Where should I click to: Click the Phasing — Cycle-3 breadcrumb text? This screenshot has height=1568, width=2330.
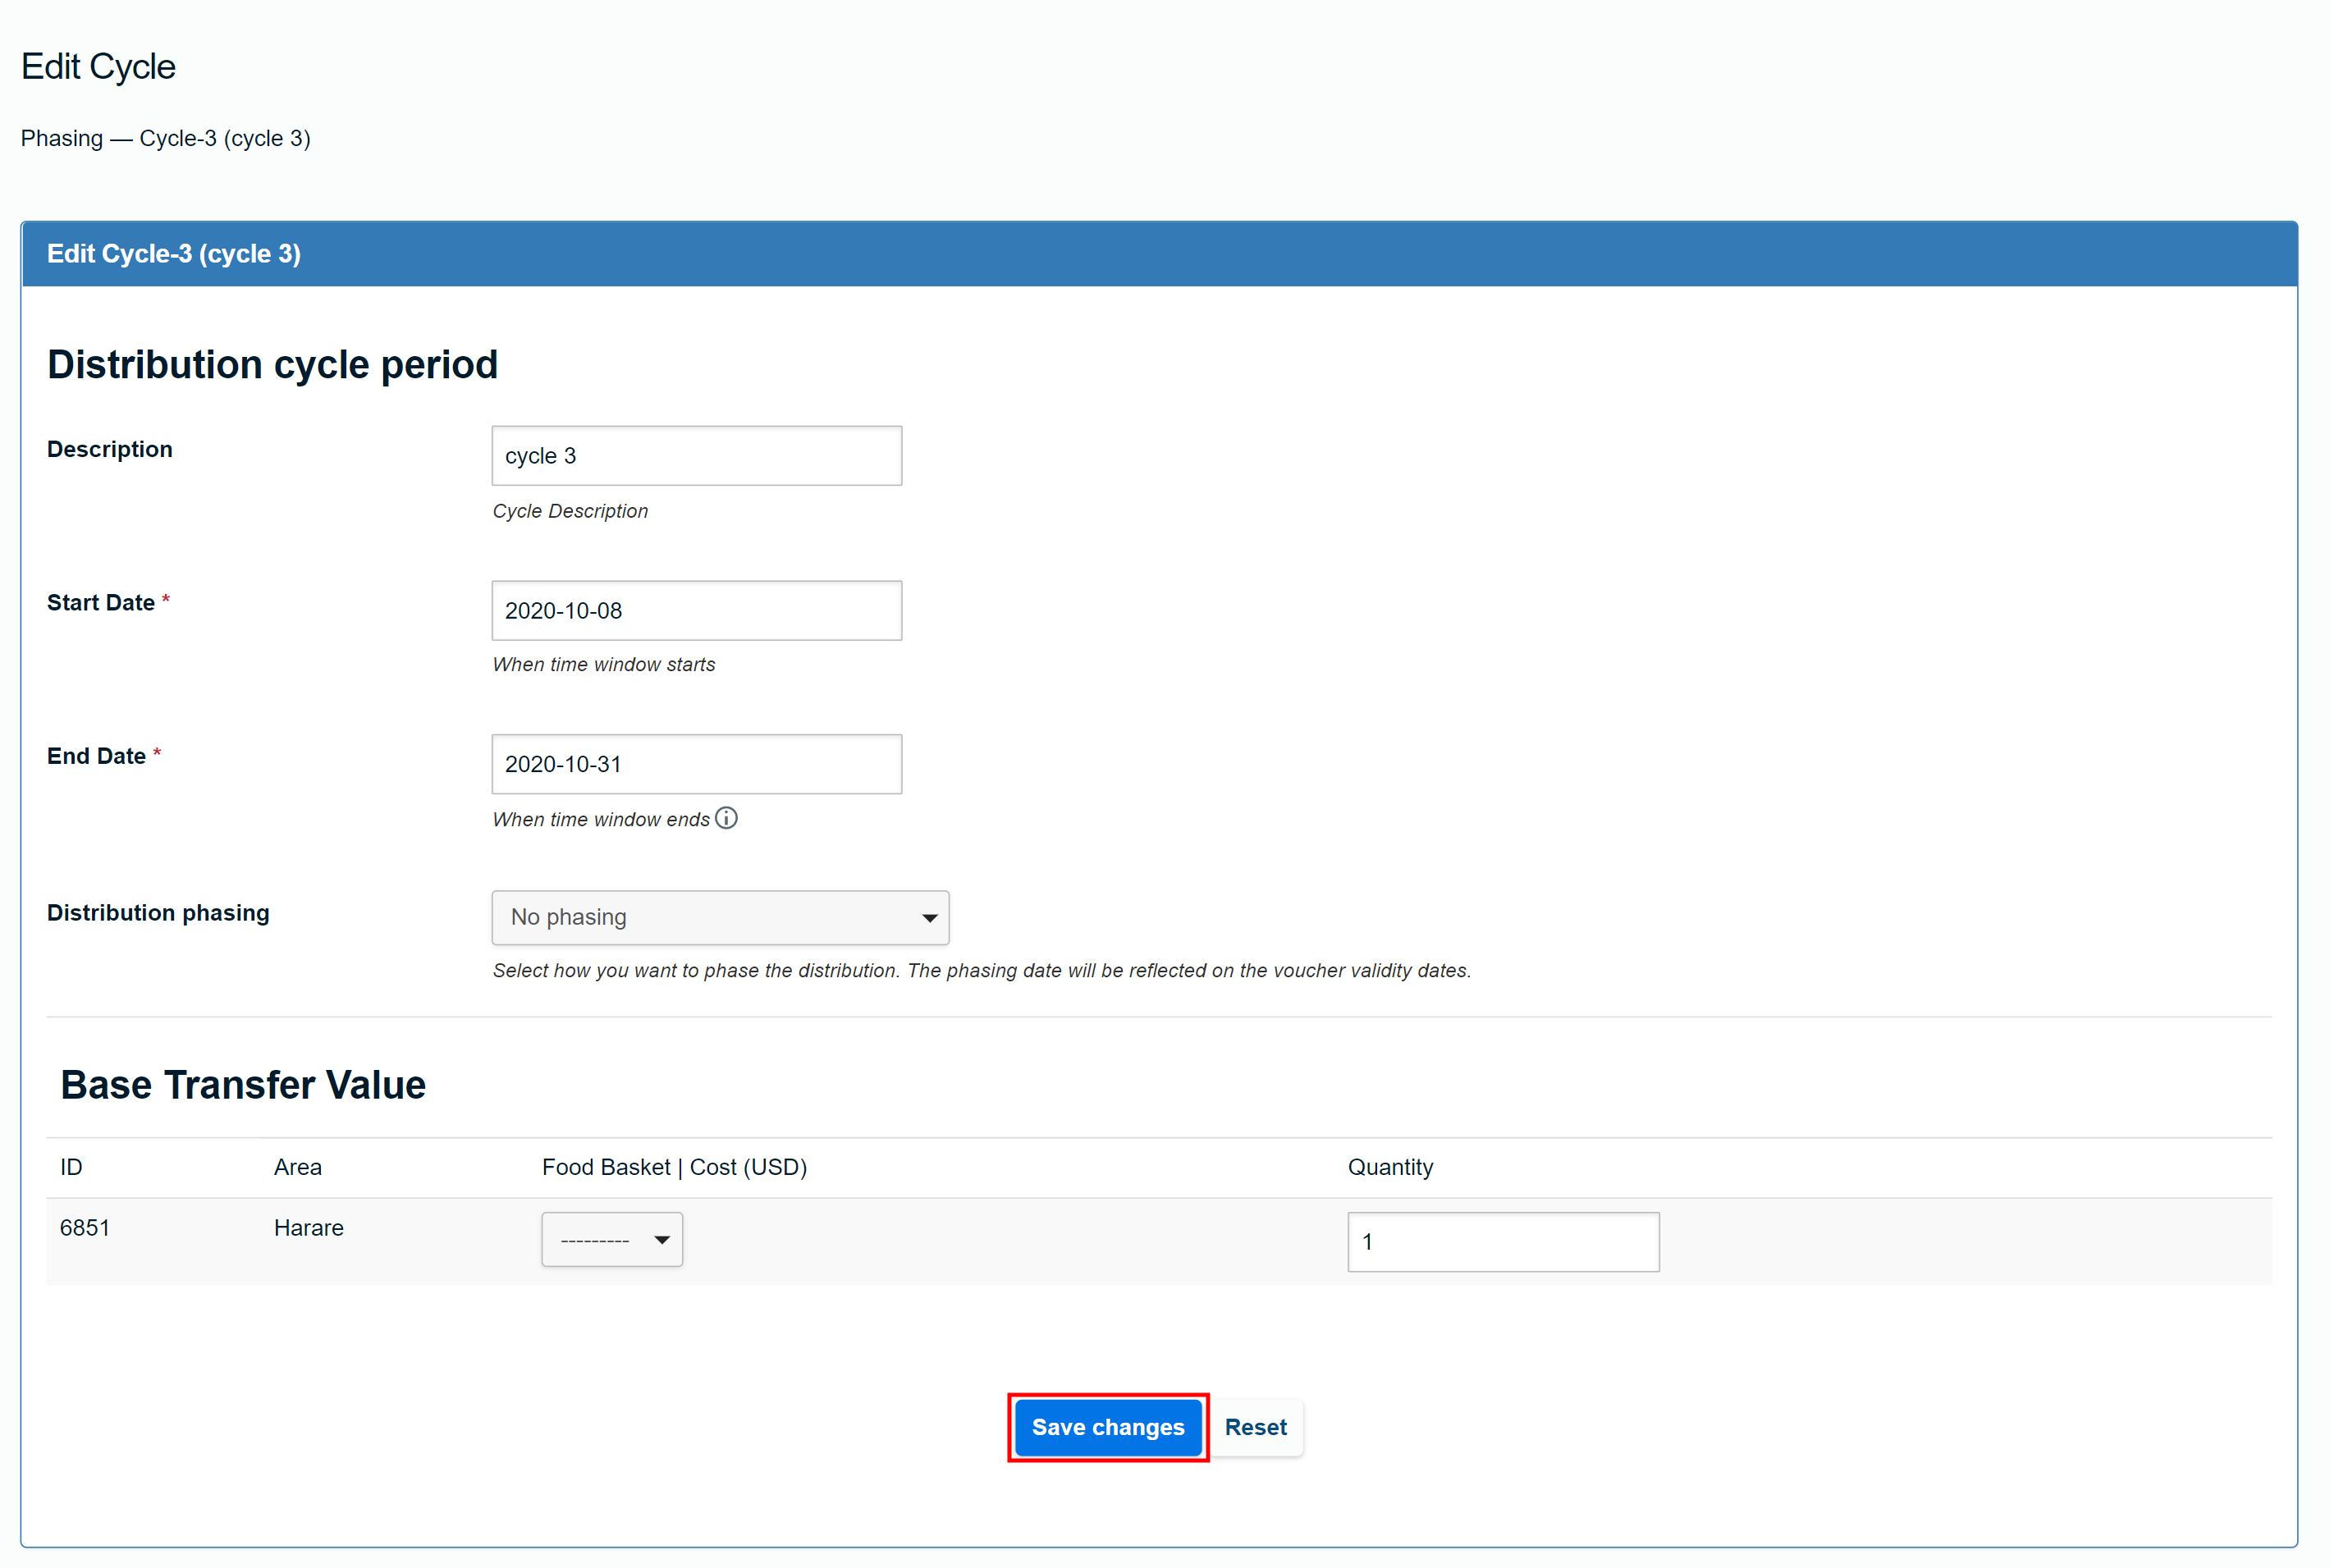pos(166,138)
